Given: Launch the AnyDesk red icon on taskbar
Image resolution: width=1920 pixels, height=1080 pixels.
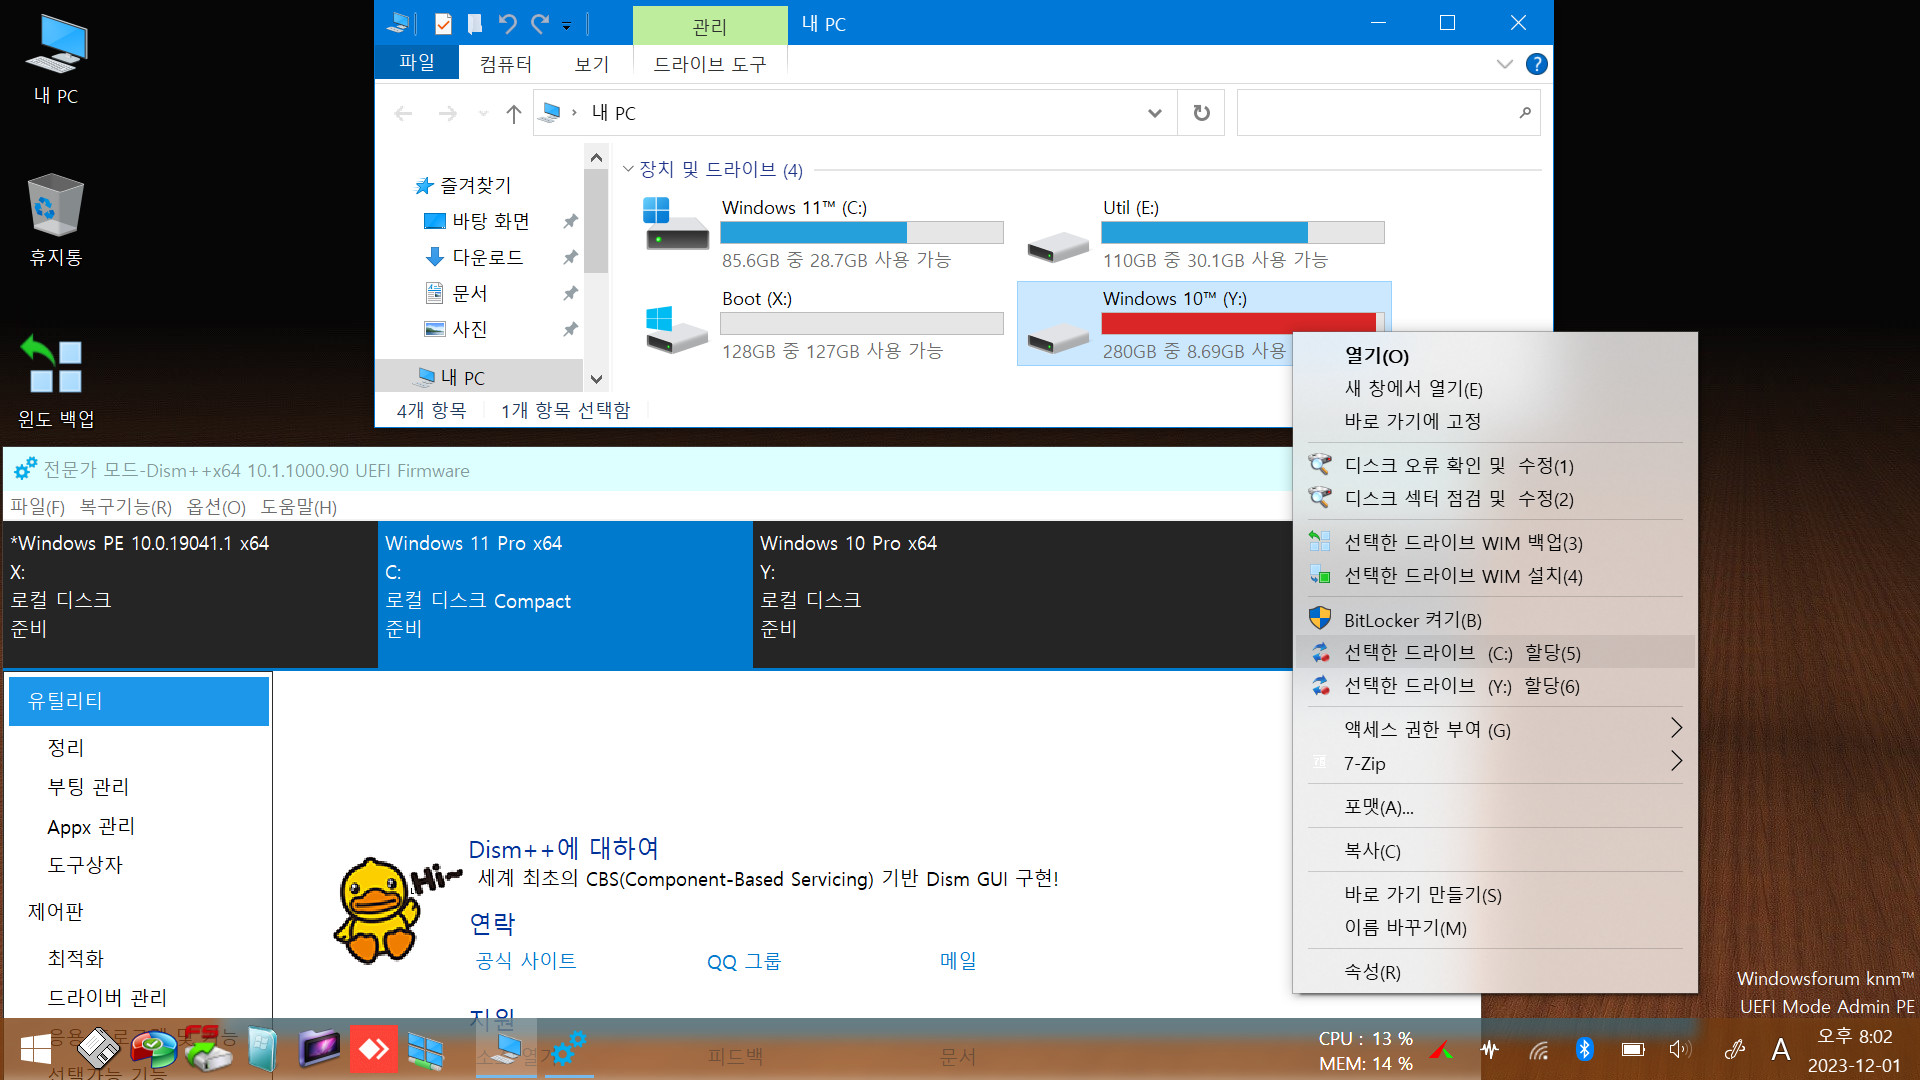Looking at the screenshot, I should [373, 1049].
